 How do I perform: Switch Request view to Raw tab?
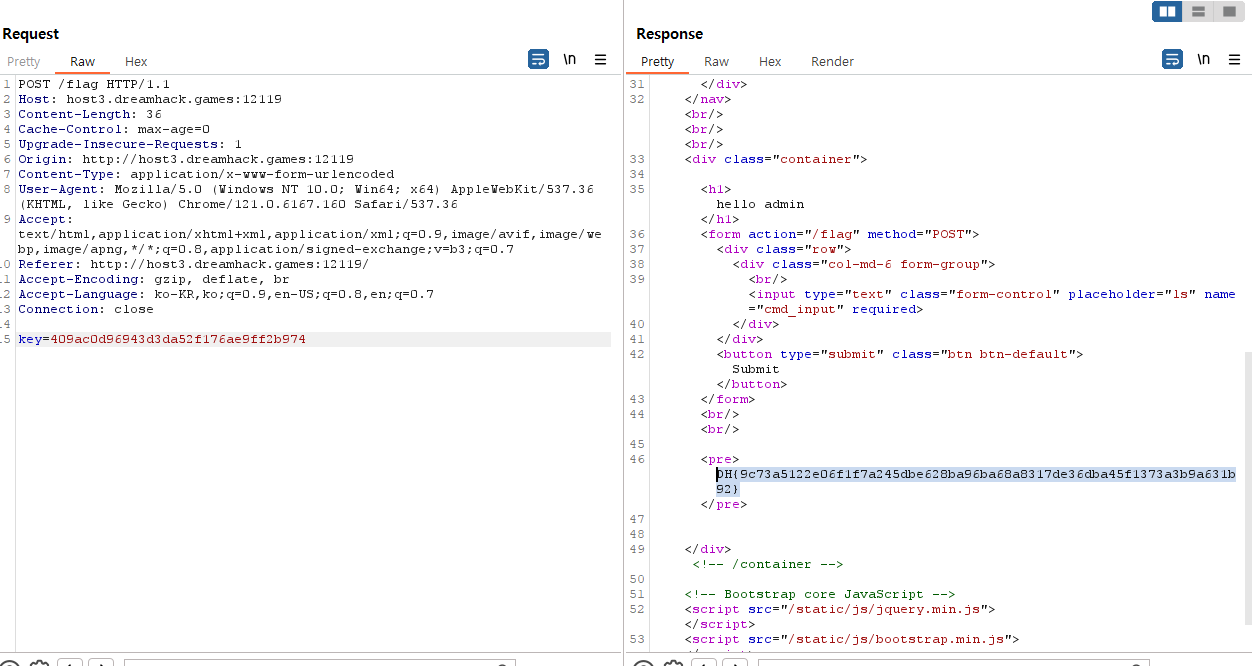click(82, 62)
